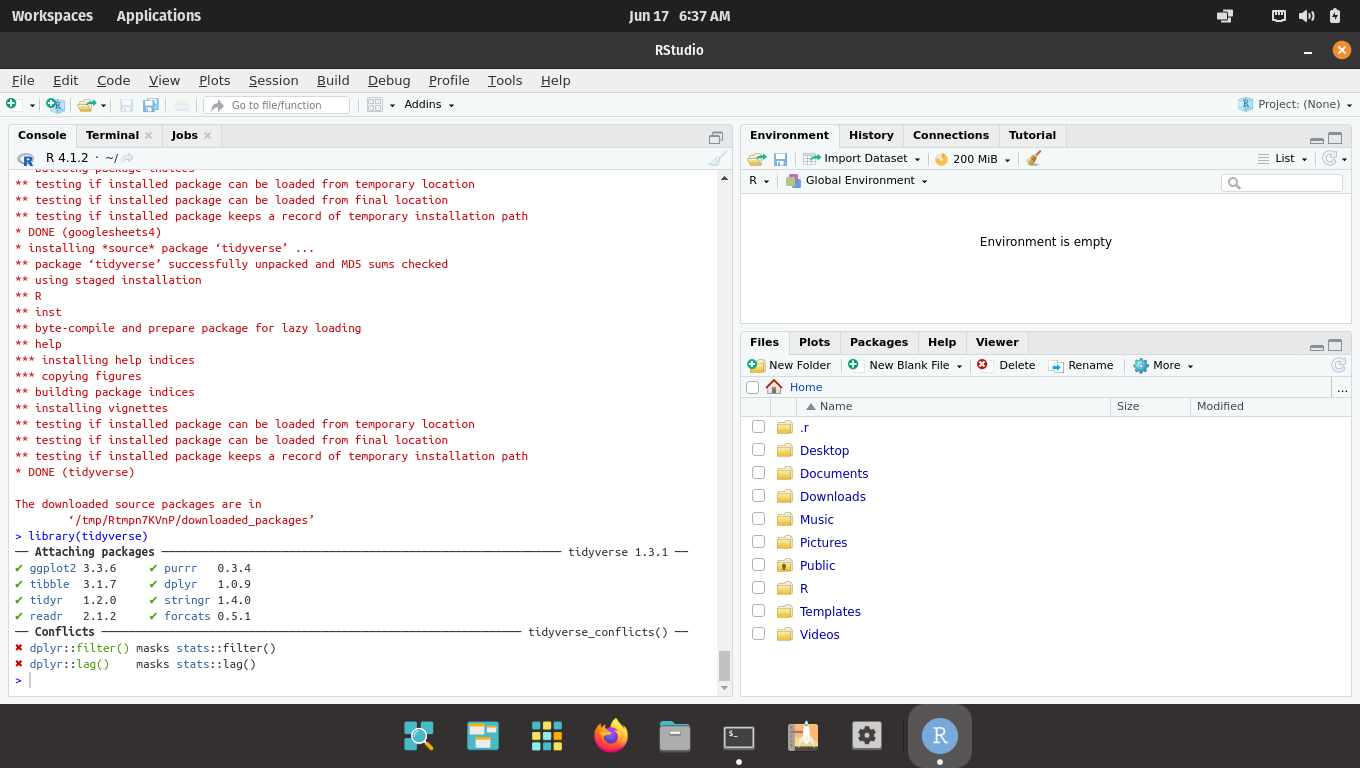Screen dimensions: 1360x768
Task: Click the Delete button in Files pane
Action: [x=1006, y=366]
